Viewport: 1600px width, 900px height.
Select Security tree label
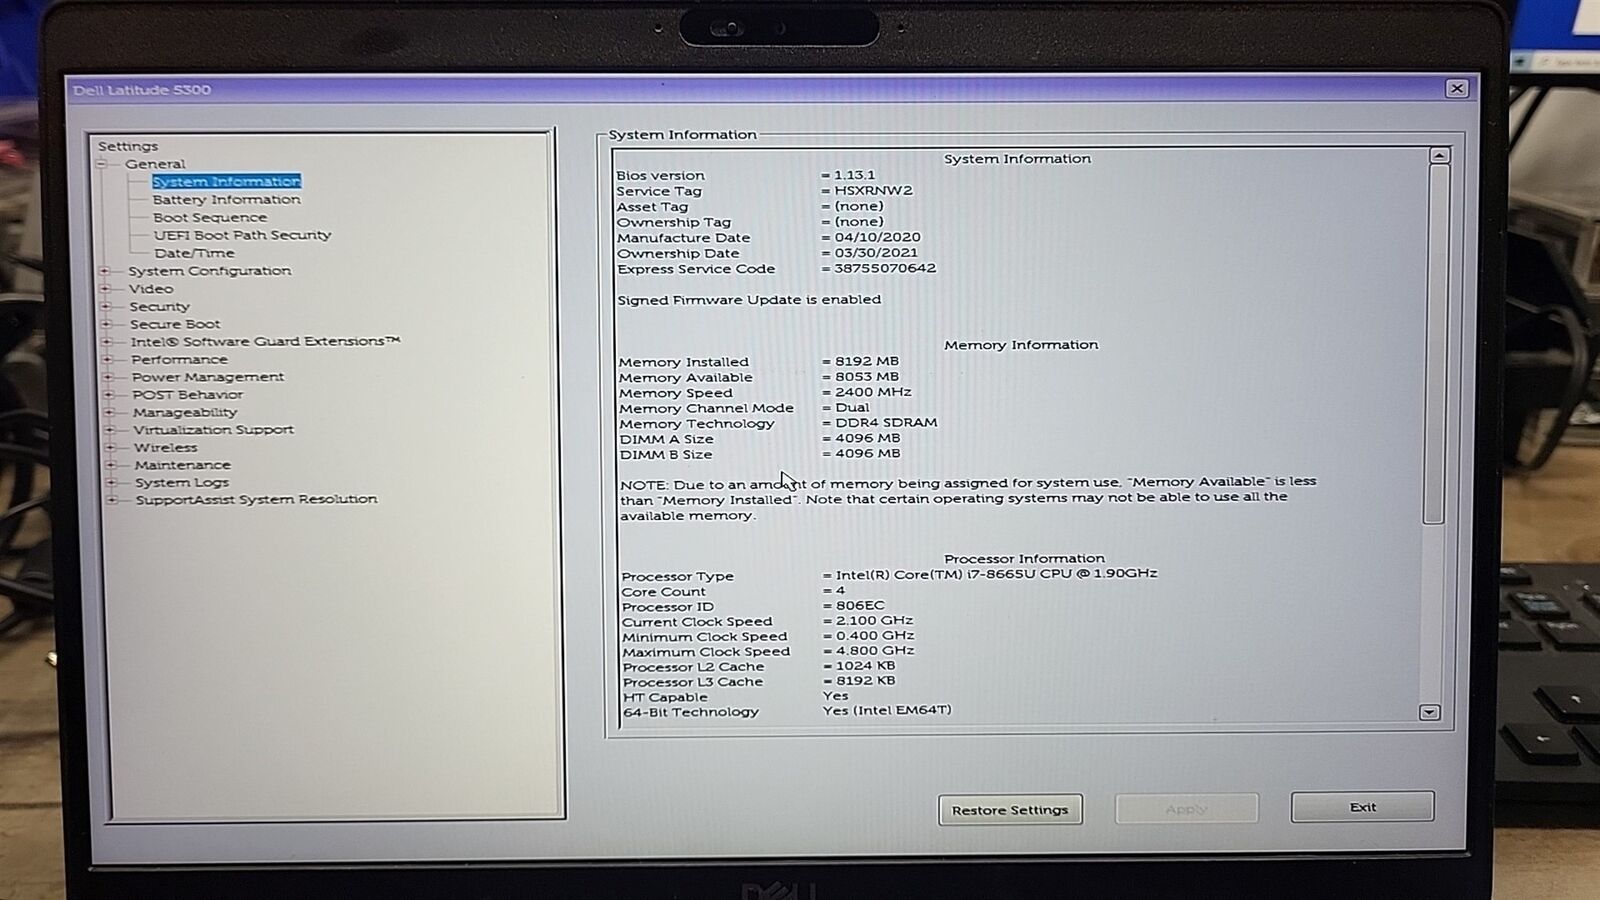tap(159, 307)
